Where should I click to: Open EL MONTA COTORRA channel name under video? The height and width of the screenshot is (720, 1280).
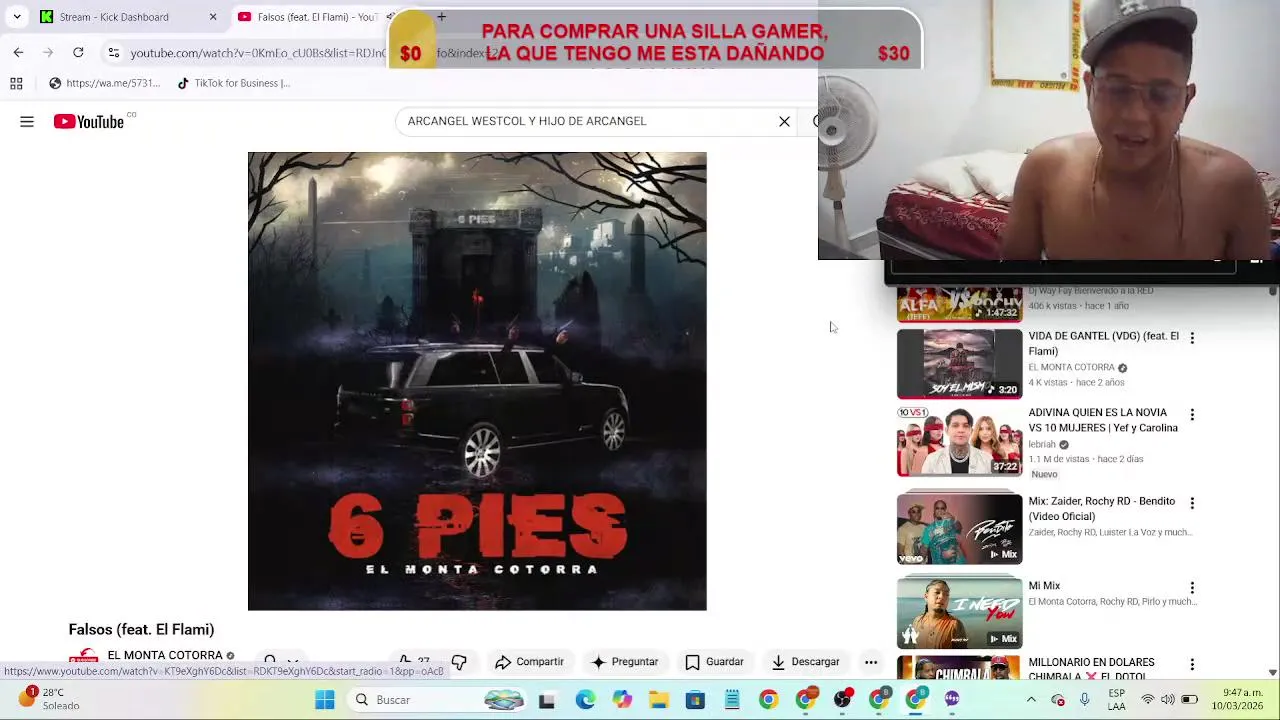(x=165, y=656)
